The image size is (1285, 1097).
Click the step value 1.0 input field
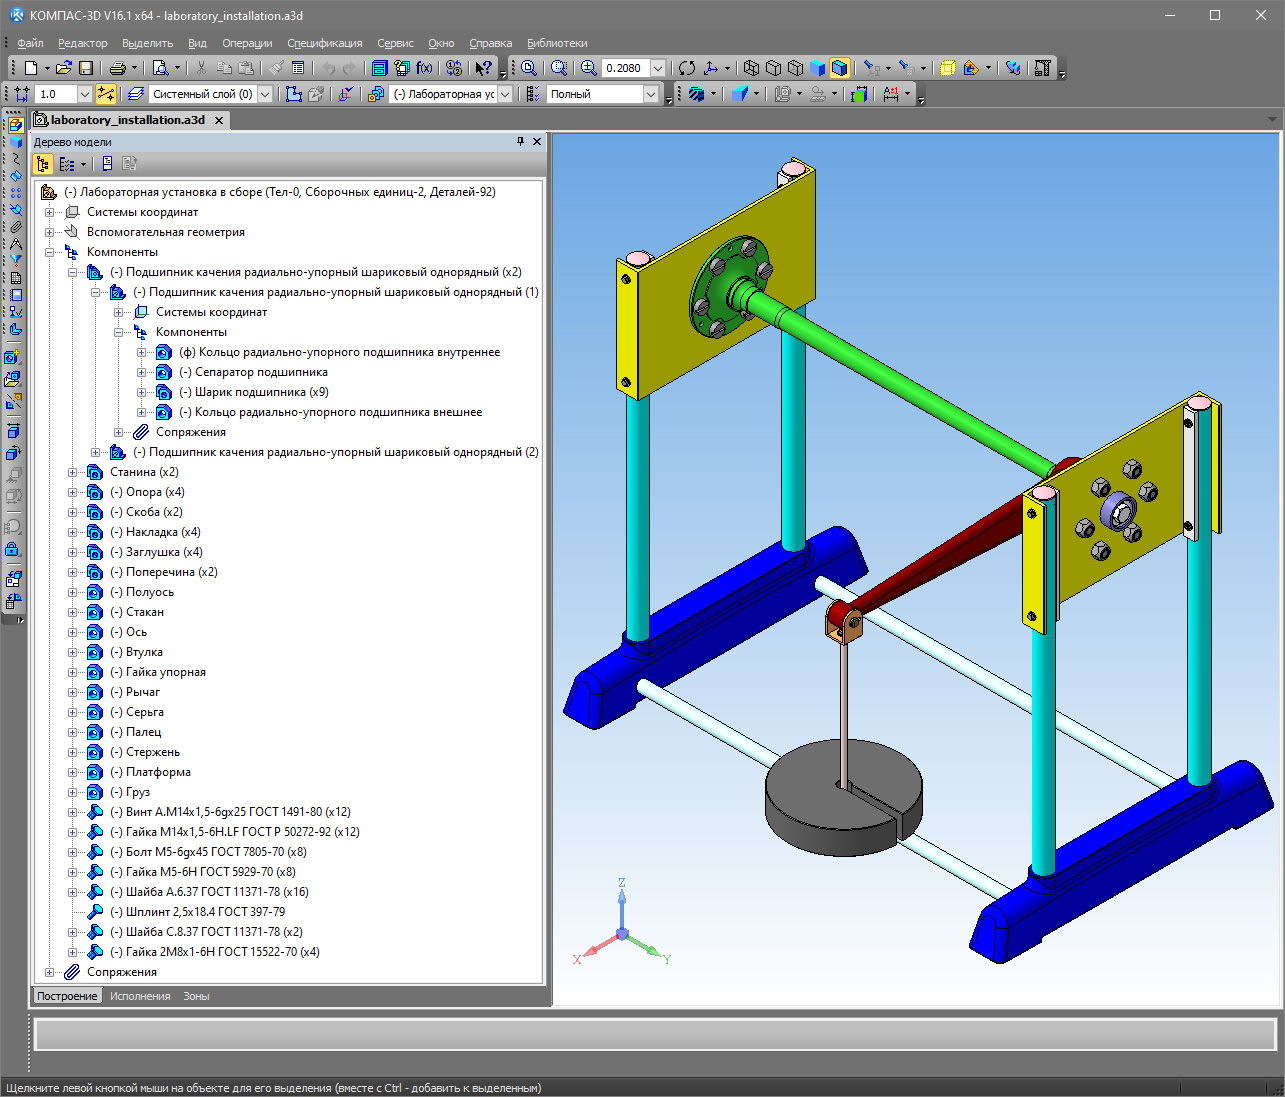[55, 94]
